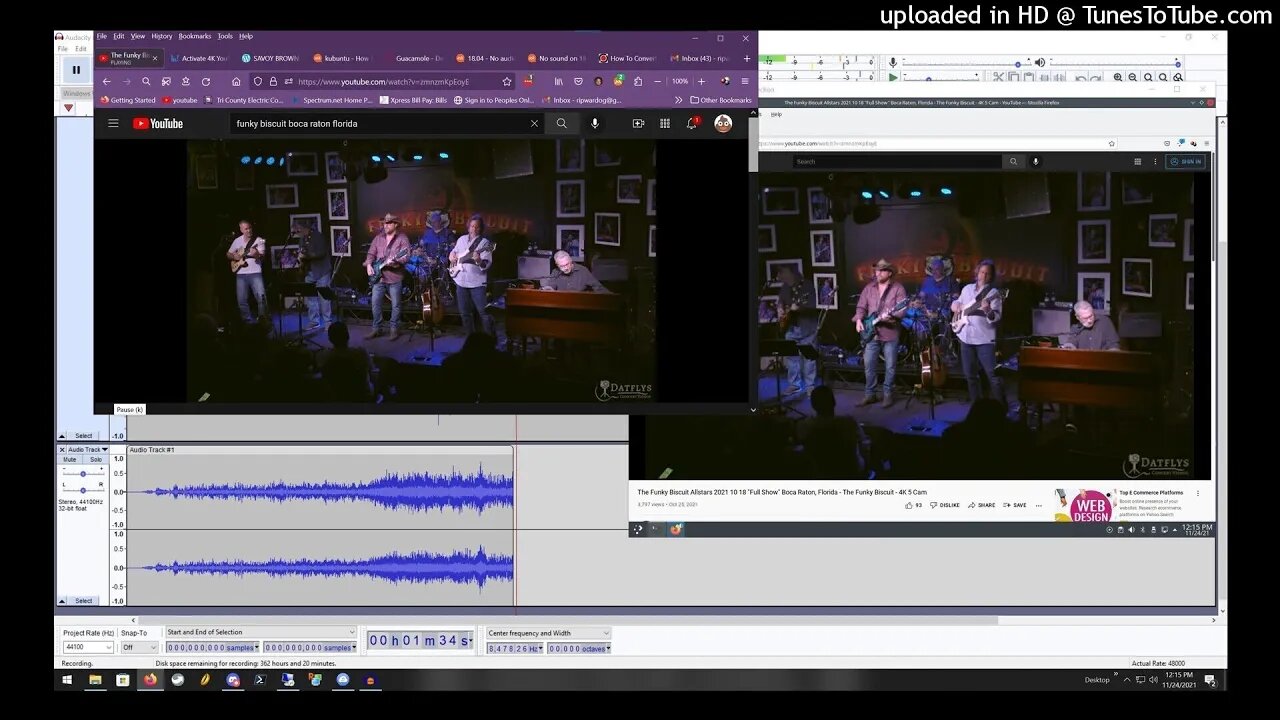The image size is (1280, 720).
Task: Solo the Audio Track
Action: [96, 460]
